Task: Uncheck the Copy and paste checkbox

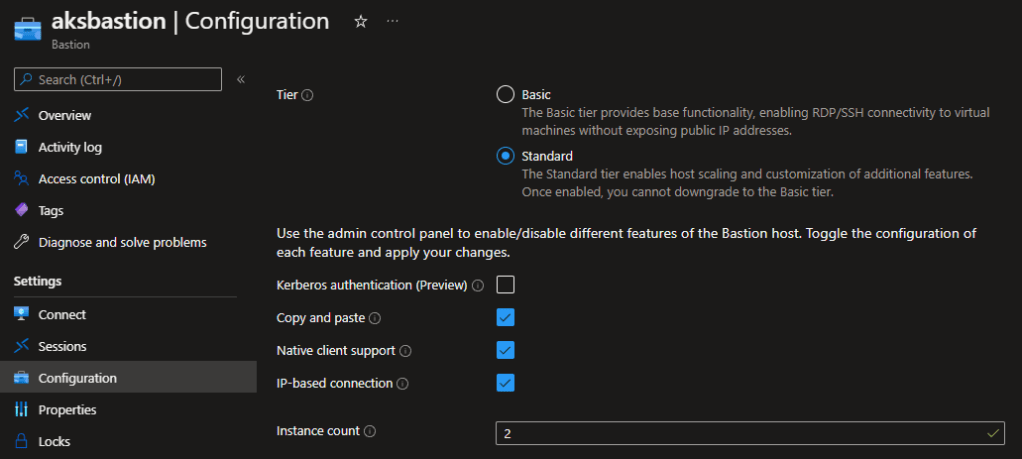Action: point(505,318)
